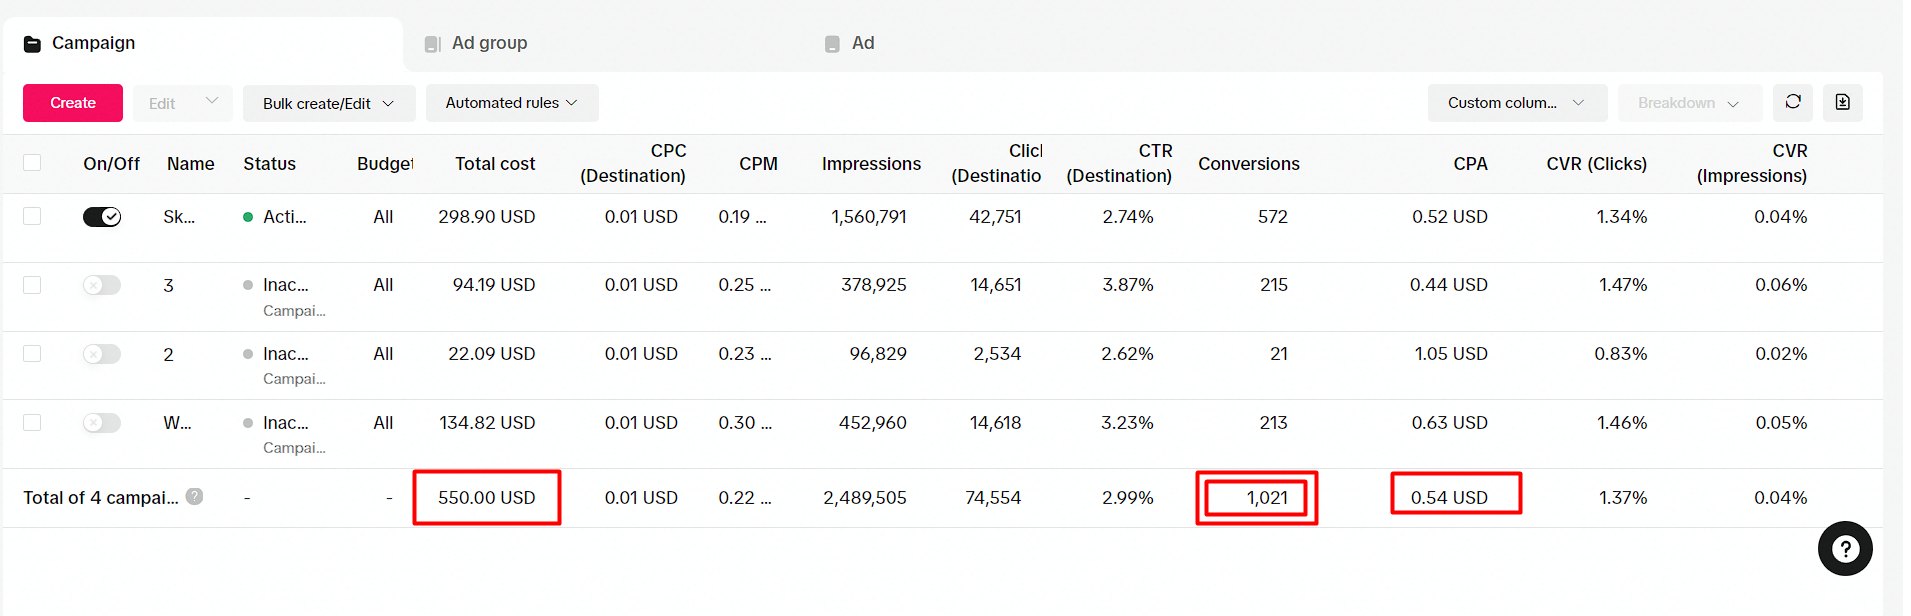
Task: Open Bulk create/Edit dropdown
Action: pyautogui.click(x=329, y=103)
